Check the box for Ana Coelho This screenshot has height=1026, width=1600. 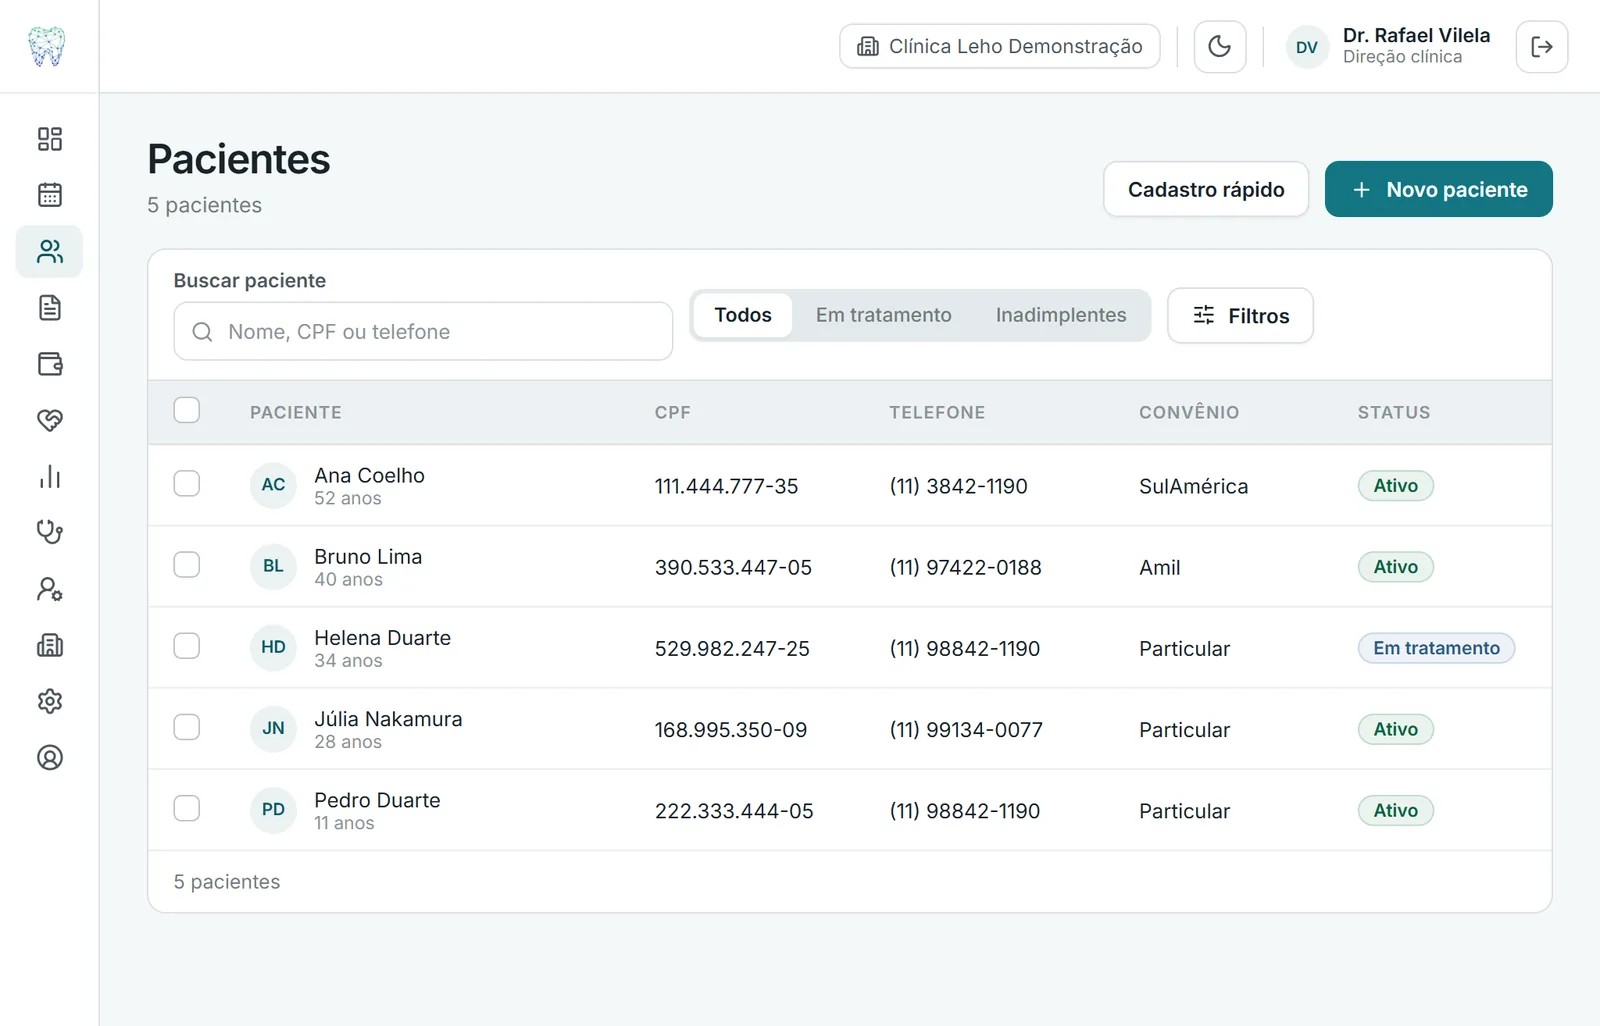187,484
